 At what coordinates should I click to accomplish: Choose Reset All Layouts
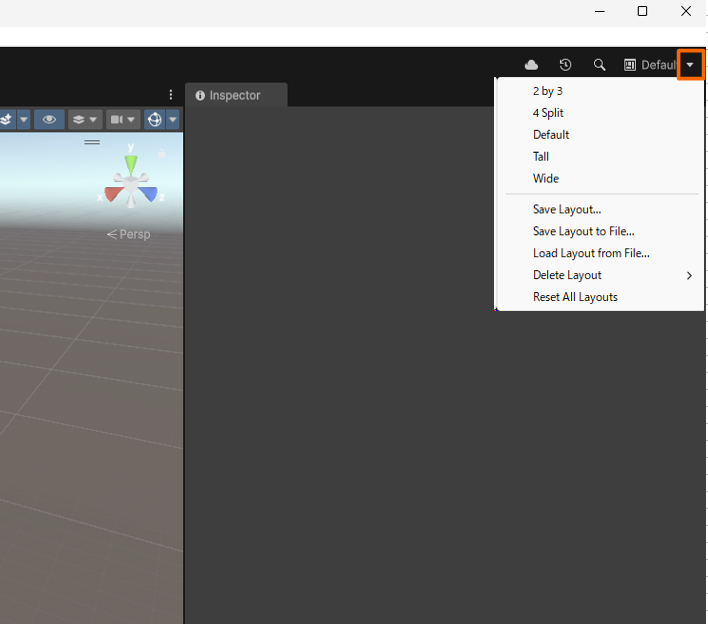pos(575,297)
